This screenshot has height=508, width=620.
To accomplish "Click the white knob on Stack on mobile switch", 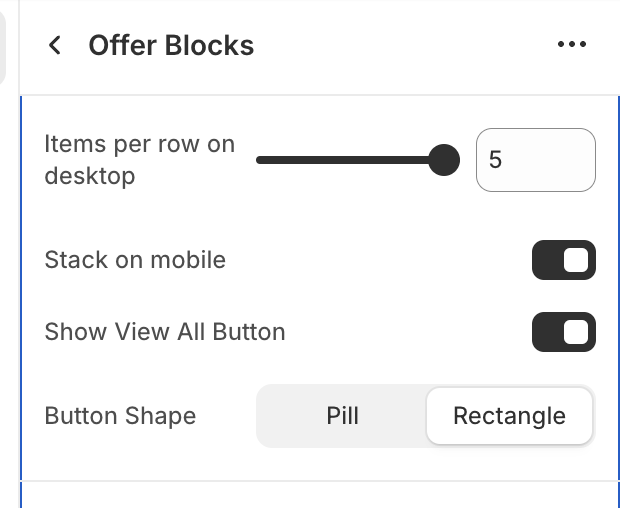I will [x=576, y=260].
